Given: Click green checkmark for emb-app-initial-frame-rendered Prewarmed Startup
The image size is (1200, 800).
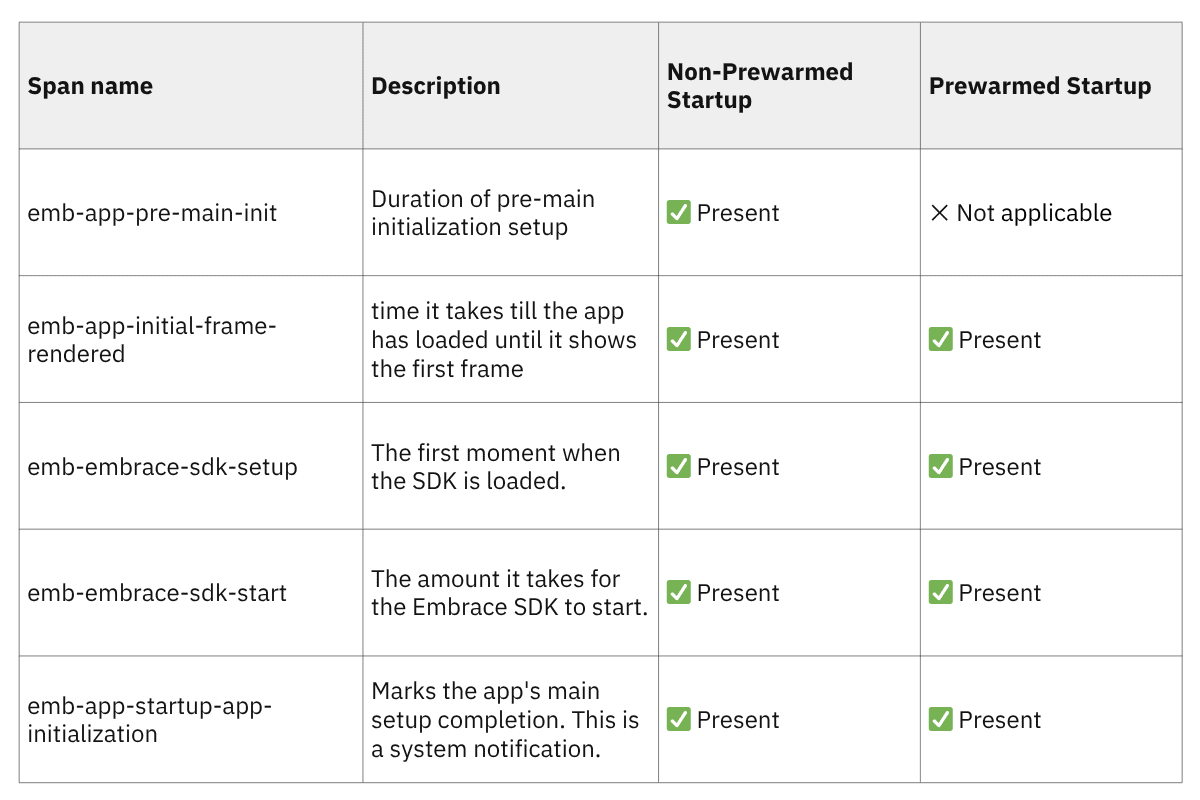Looking at the screenshot, I should point(941,340).
